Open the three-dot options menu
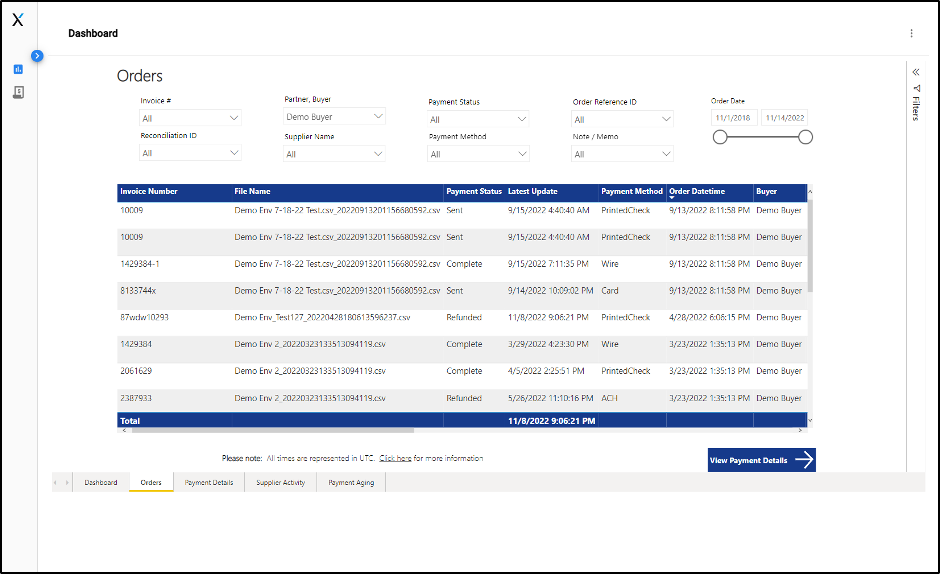 pyautogui.click(x=911, y=34)
